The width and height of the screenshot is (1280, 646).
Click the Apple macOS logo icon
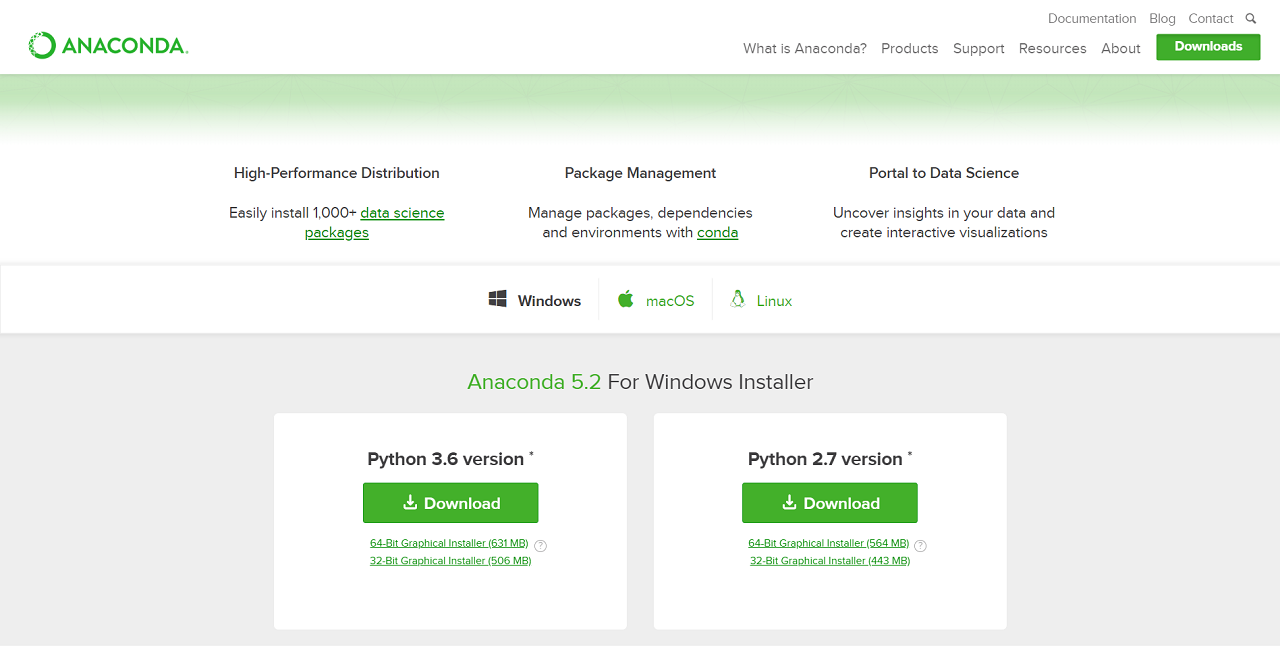tap(626, 299)
